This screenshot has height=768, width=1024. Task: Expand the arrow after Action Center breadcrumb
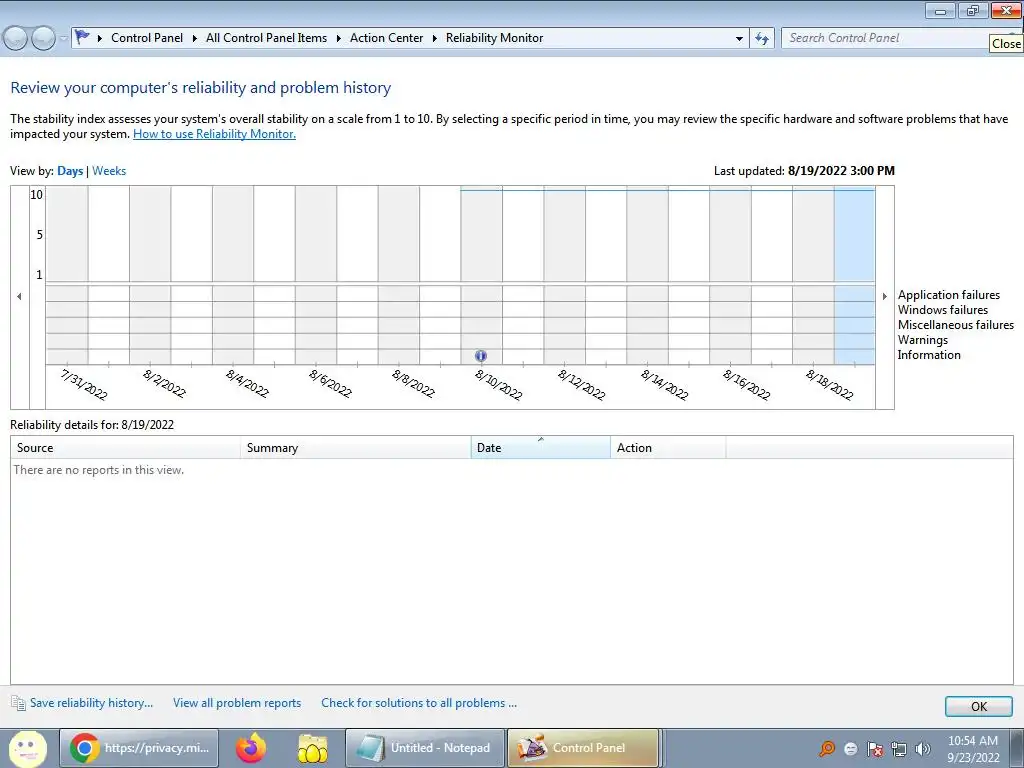pos(434,39)
